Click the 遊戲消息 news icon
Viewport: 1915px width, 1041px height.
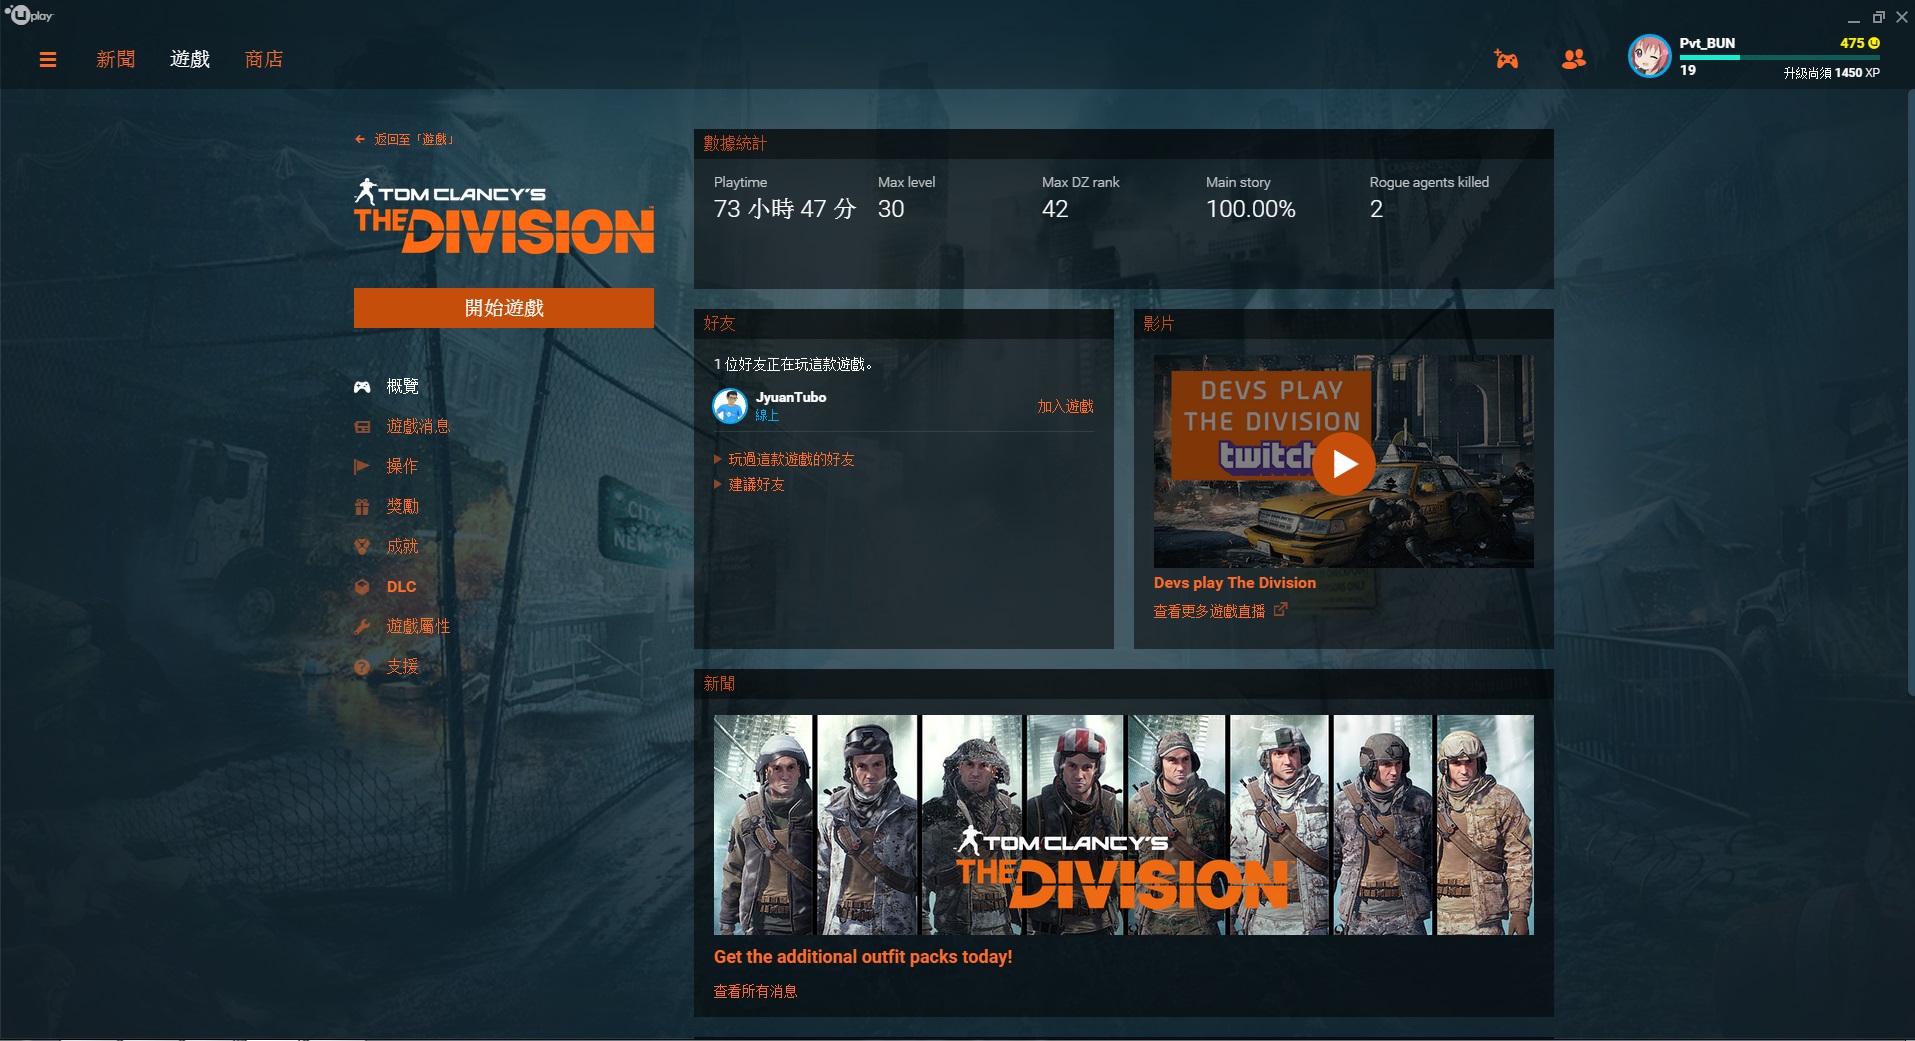click(x=362, y=427)
